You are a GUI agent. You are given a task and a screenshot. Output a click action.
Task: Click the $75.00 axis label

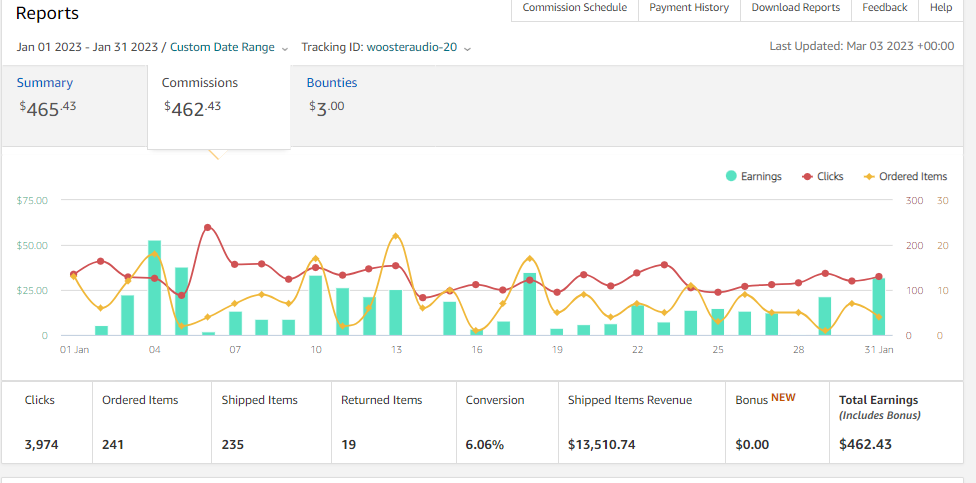coord(32,200)
